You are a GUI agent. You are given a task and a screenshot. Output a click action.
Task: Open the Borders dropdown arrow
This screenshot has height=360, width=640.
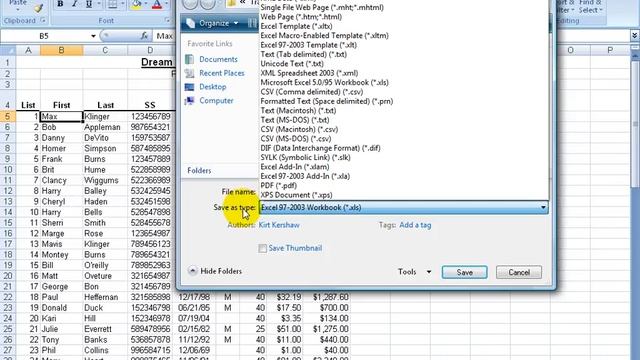(x=122, y=4)
